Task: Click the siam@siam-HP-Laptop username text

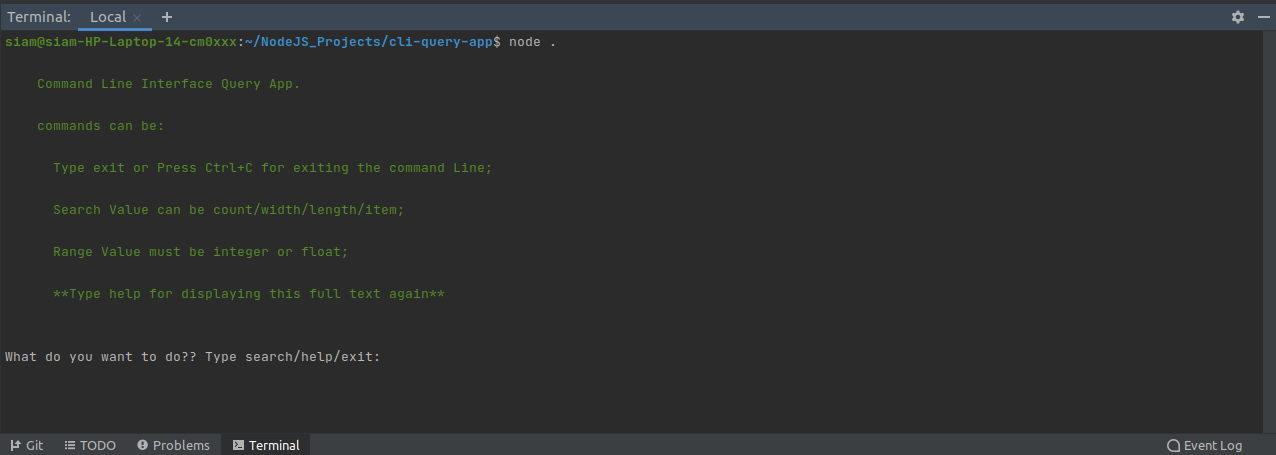Action: coord(121,42)
